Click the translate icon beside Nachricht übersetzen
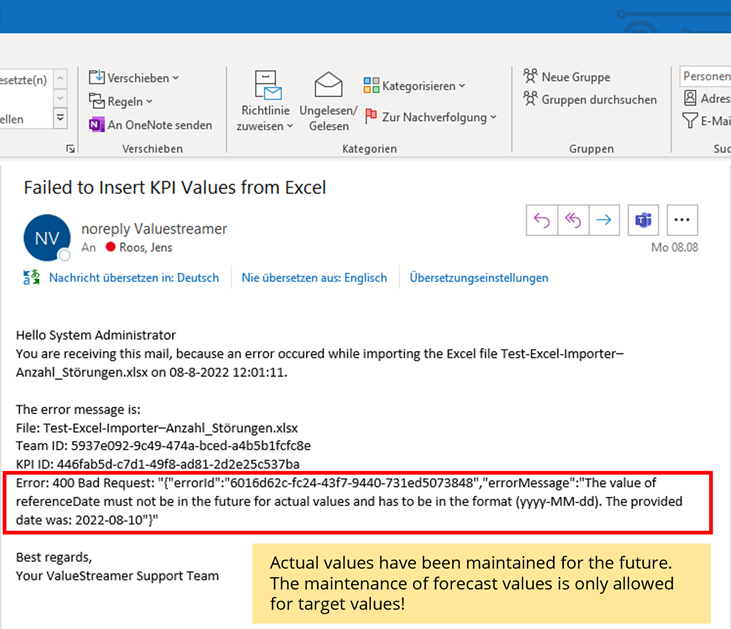731x629 pixels. (32, 278)
